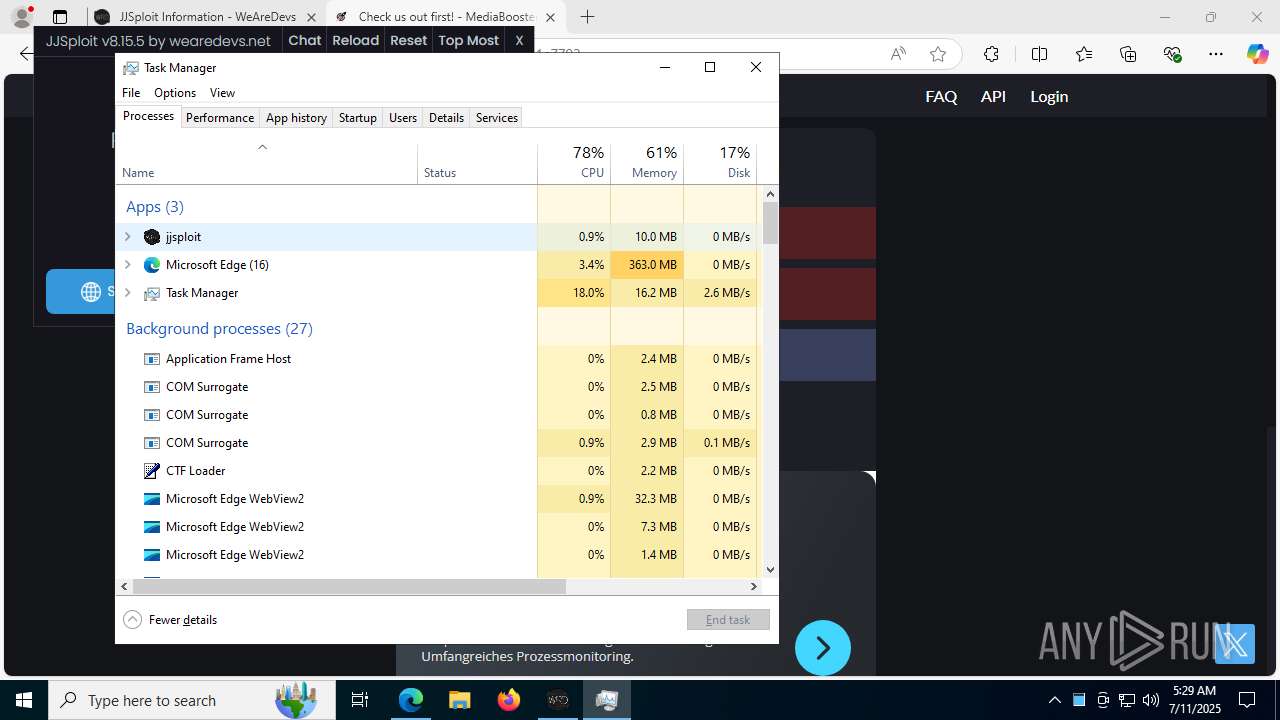
Task: Open Edge Copilot icon
Action: point(1257,54)
